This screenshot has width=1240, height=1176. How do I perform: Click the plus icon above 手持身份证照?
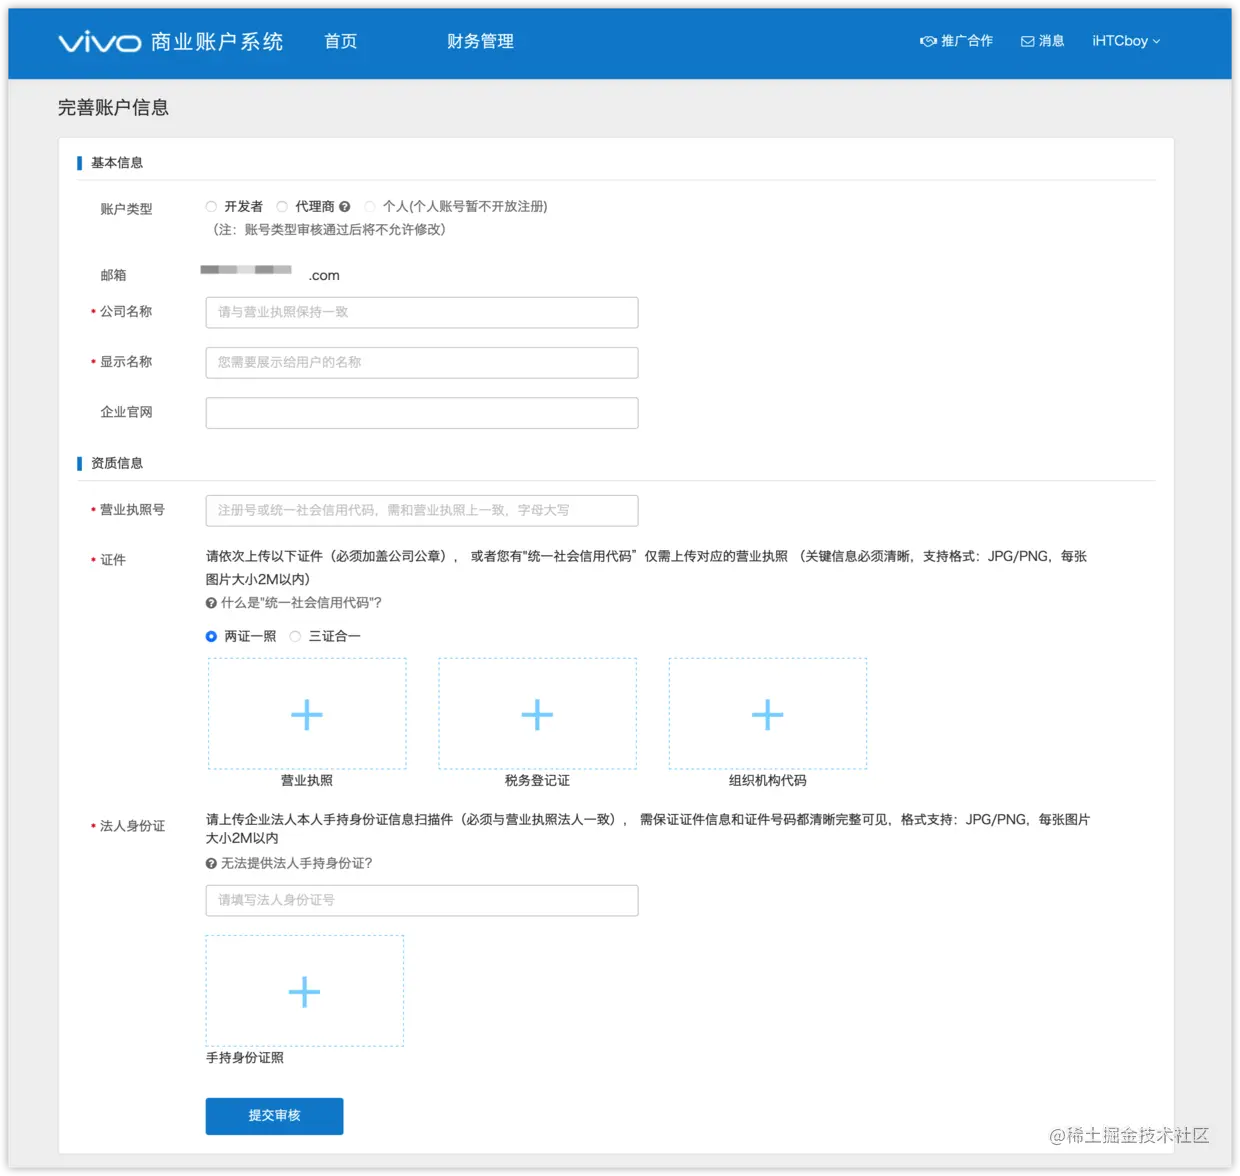coord(304,991)
